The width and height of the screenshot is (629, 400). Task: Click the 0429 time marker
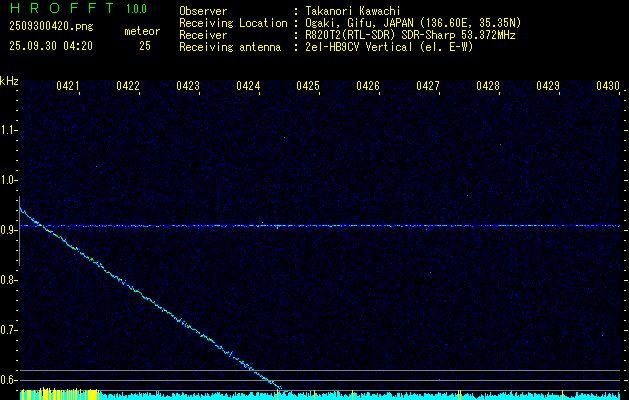548,85
